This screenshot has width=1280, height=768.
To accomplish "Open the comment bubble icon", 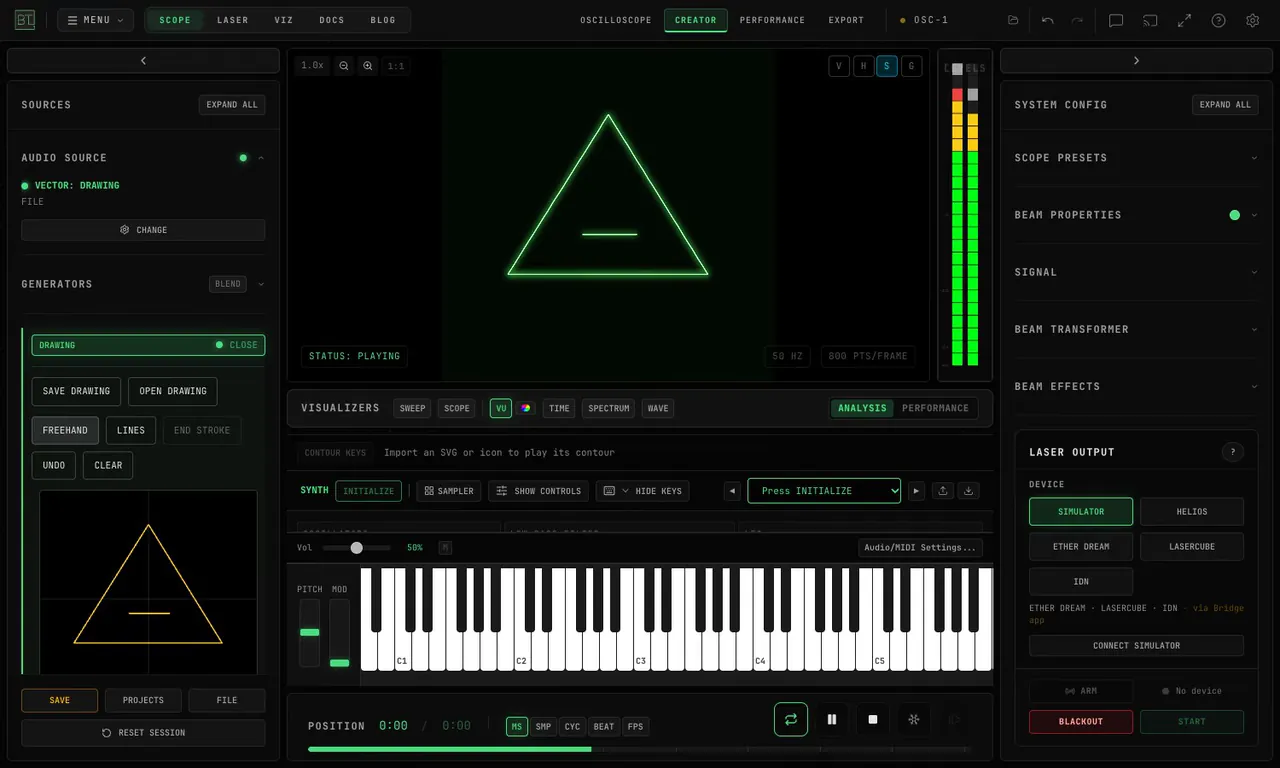I will coord(1116,20).
